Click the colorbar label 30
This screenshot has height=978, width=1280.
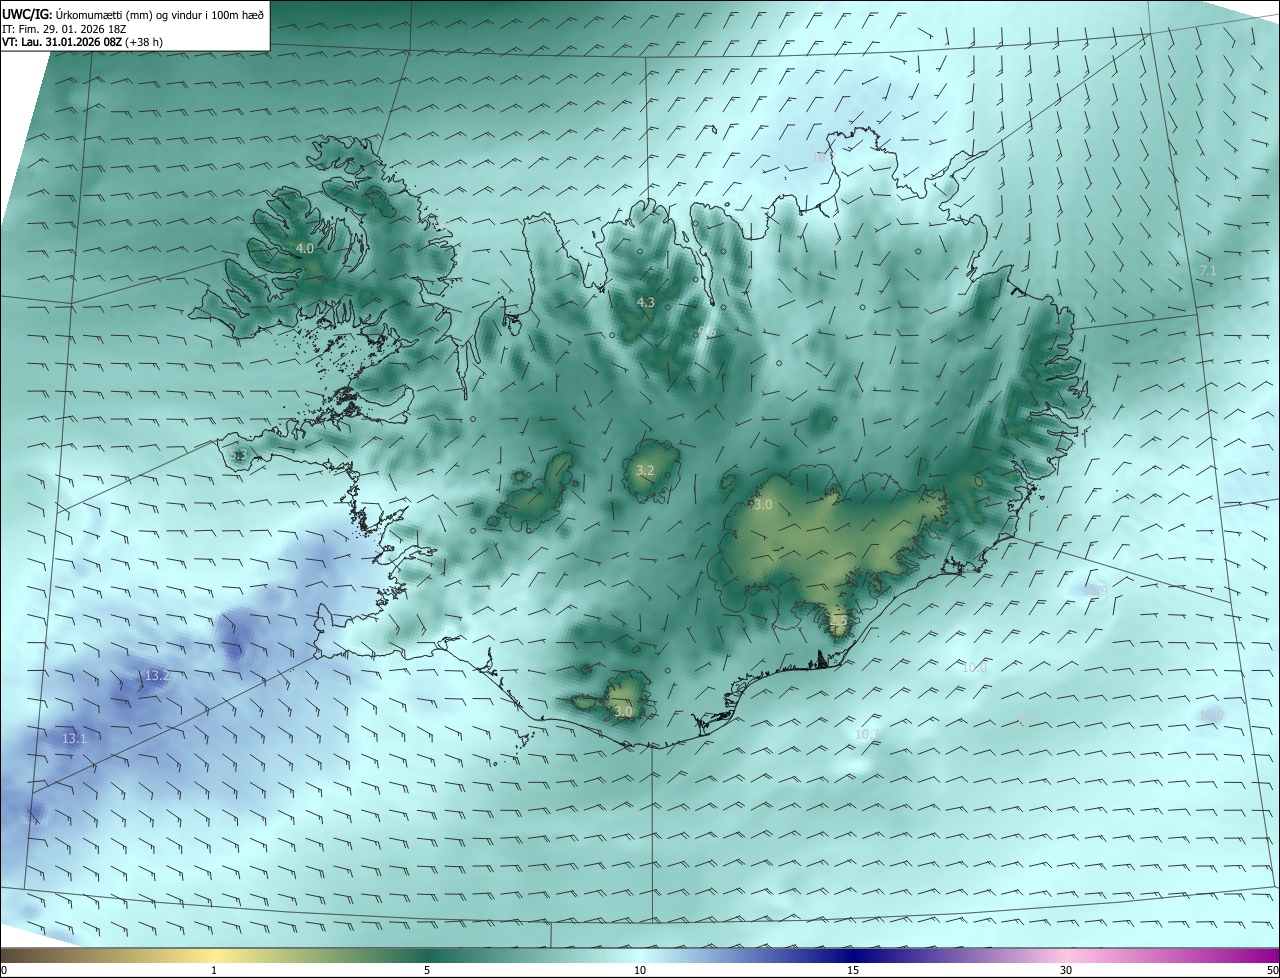(x=1066, y=970)
